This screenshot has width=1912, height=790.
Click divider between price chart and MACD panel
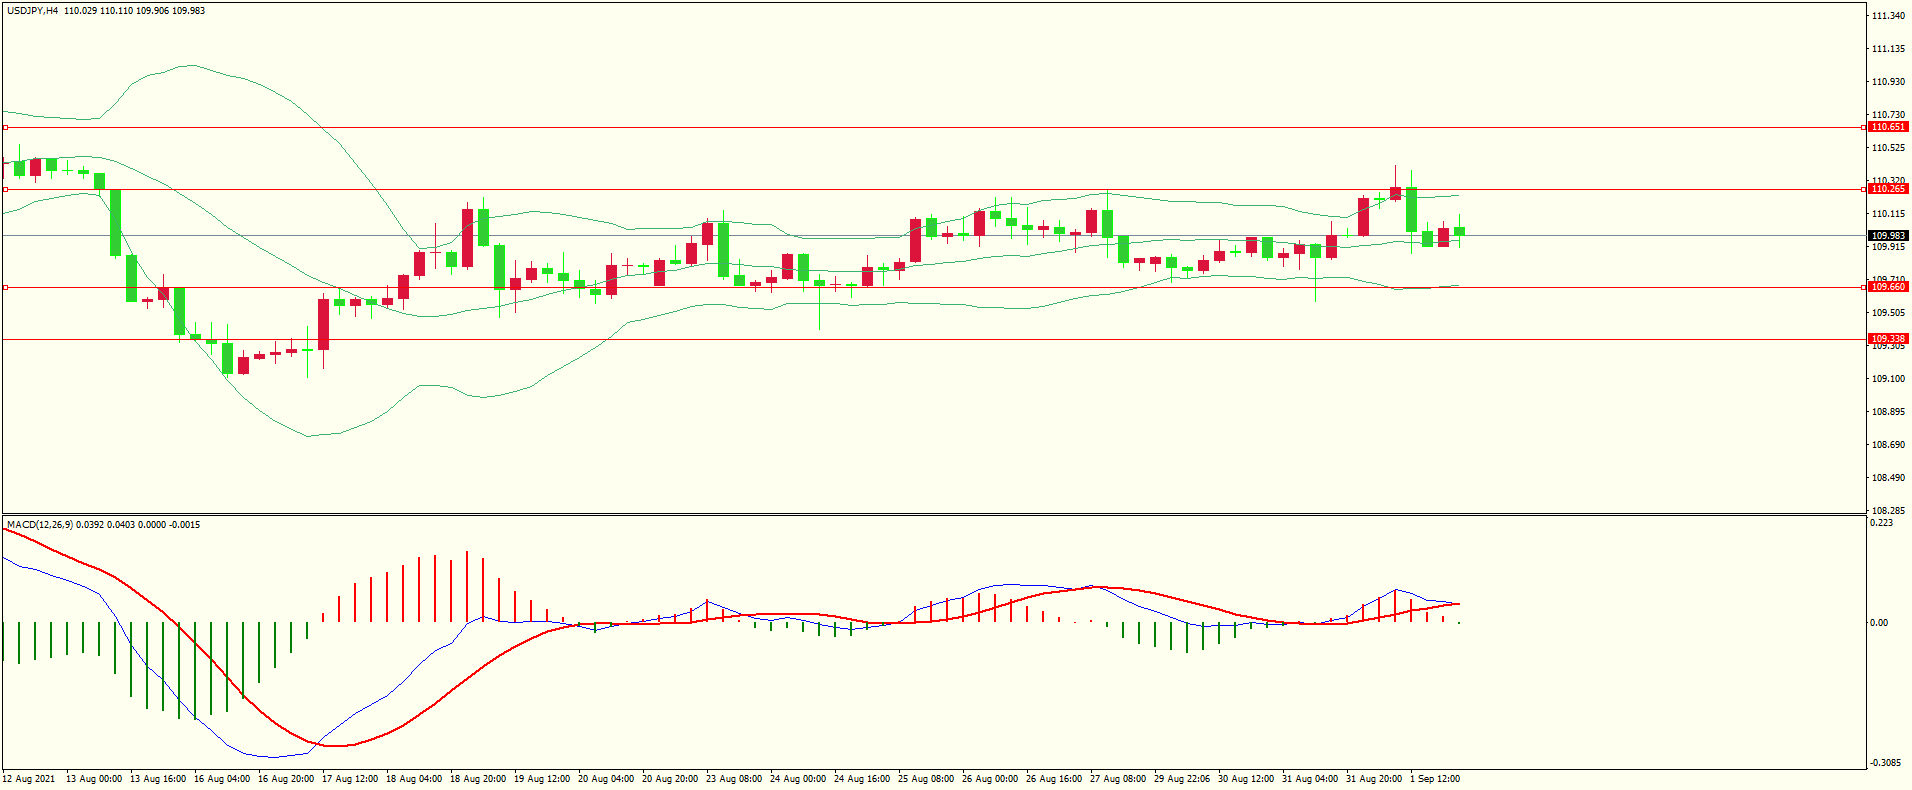934,515
